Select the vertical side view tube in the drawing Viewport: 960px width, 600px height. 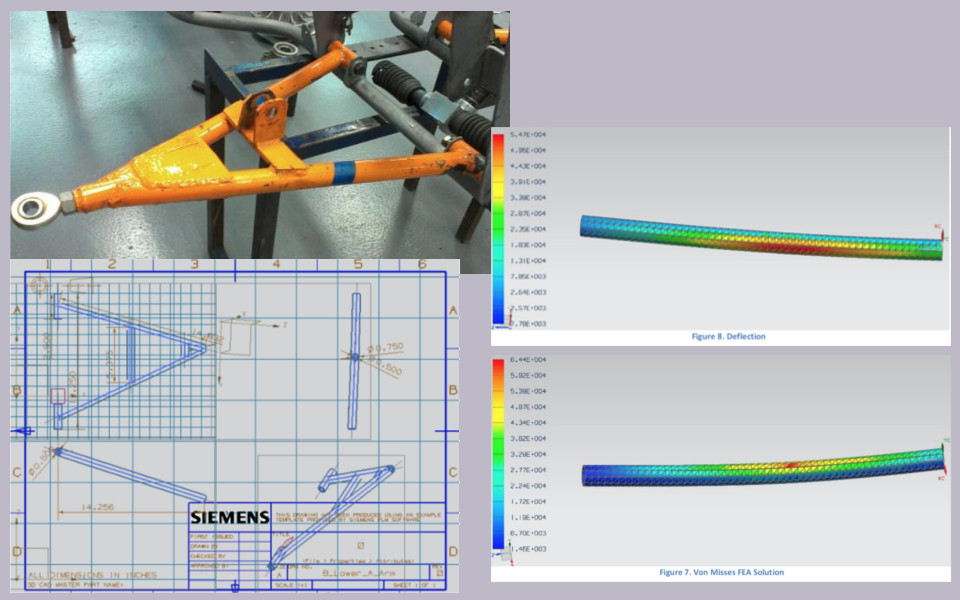pyautogui.click(x=353, y=361)
